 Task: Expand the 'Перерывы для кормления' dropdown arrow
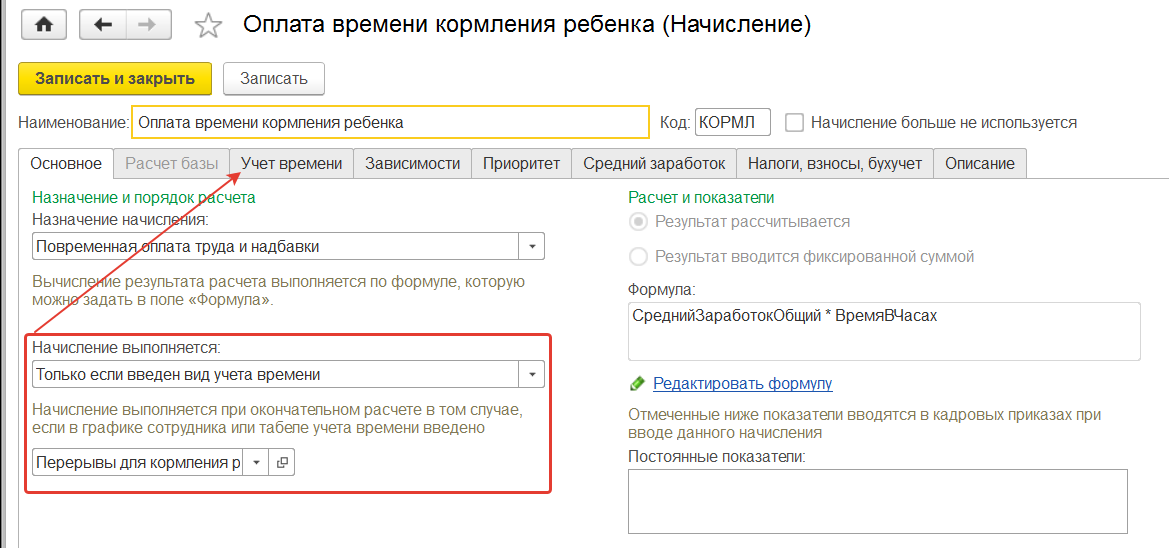coord(256,463)
